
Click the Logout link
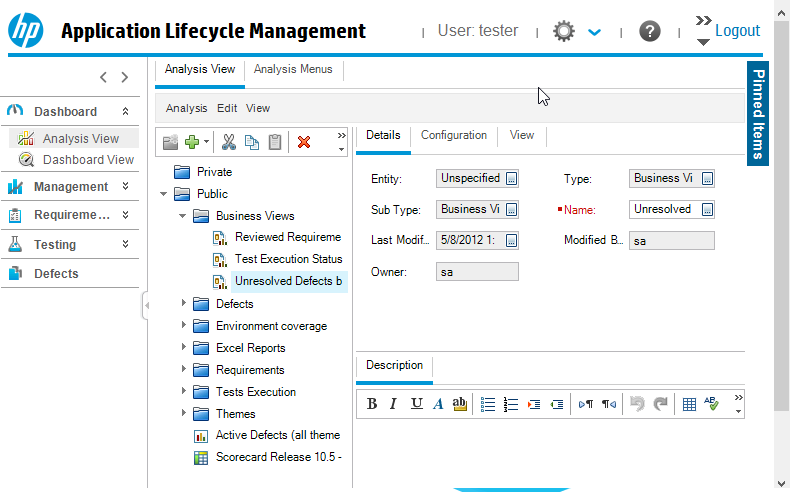click(737, 31)
